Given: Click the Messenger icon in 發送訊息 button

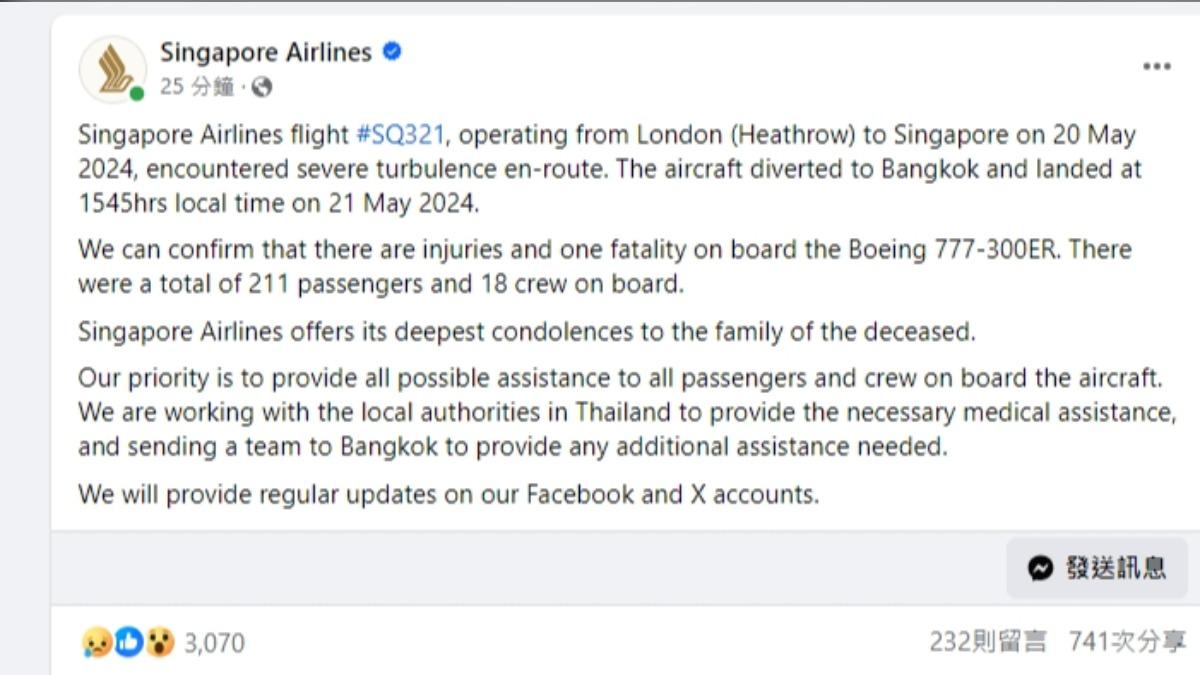Looking at the screenshot, I should click(1040, 568).
